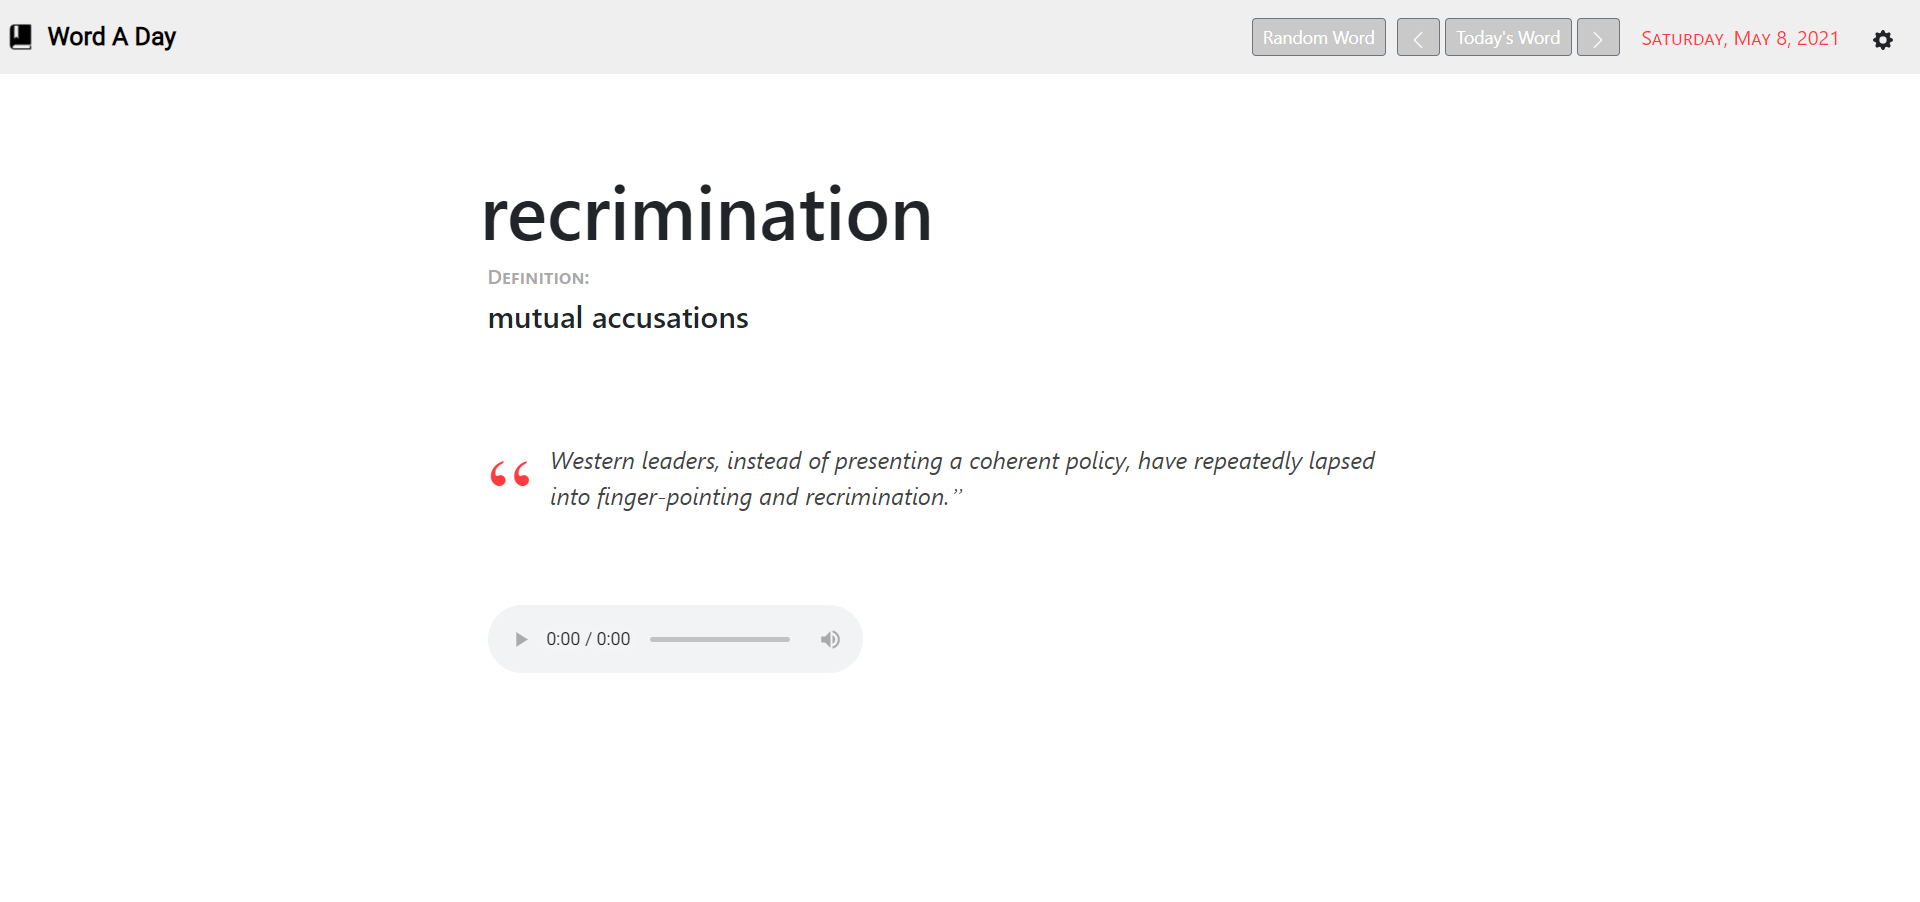Click the book logo icon
Screen dimensions: 1920x902
pos(21,37)
